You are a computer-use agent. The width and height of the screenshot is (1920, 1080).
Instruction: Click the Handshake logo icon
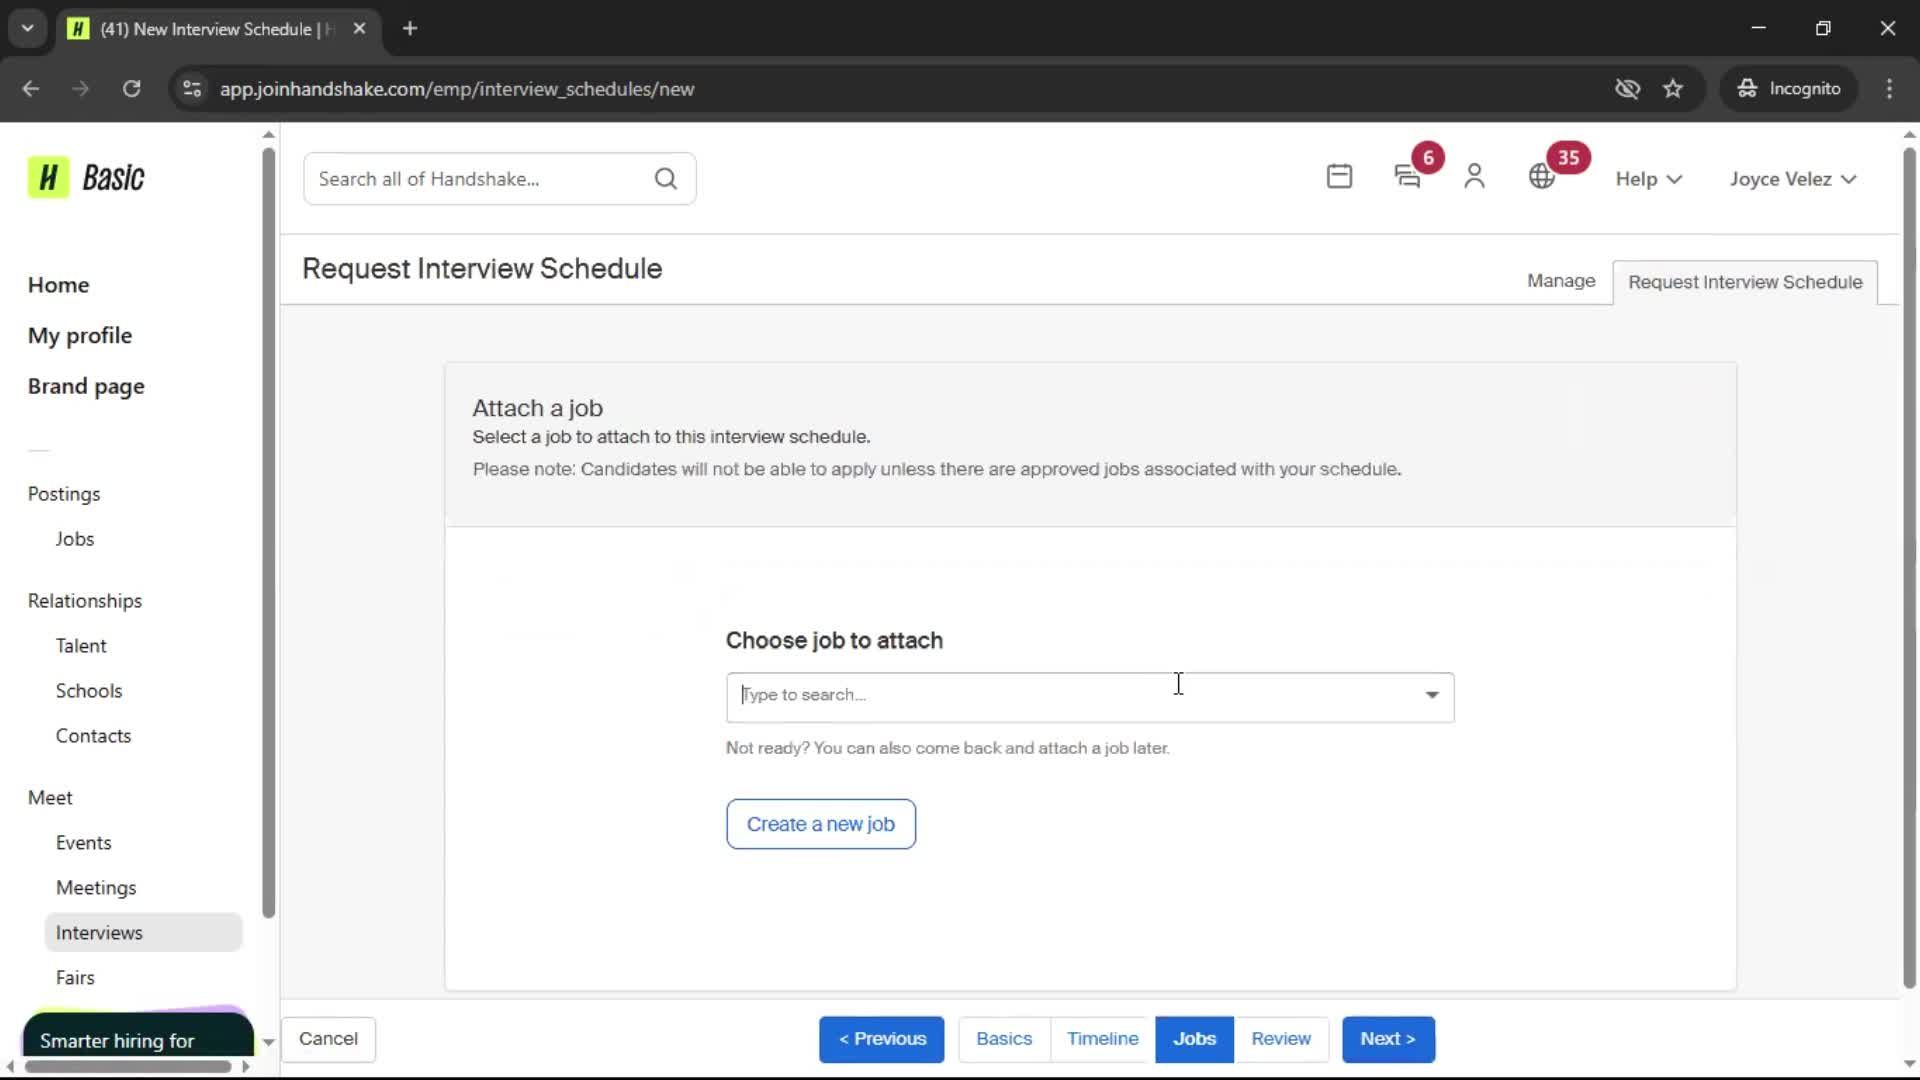coord(48,178)
